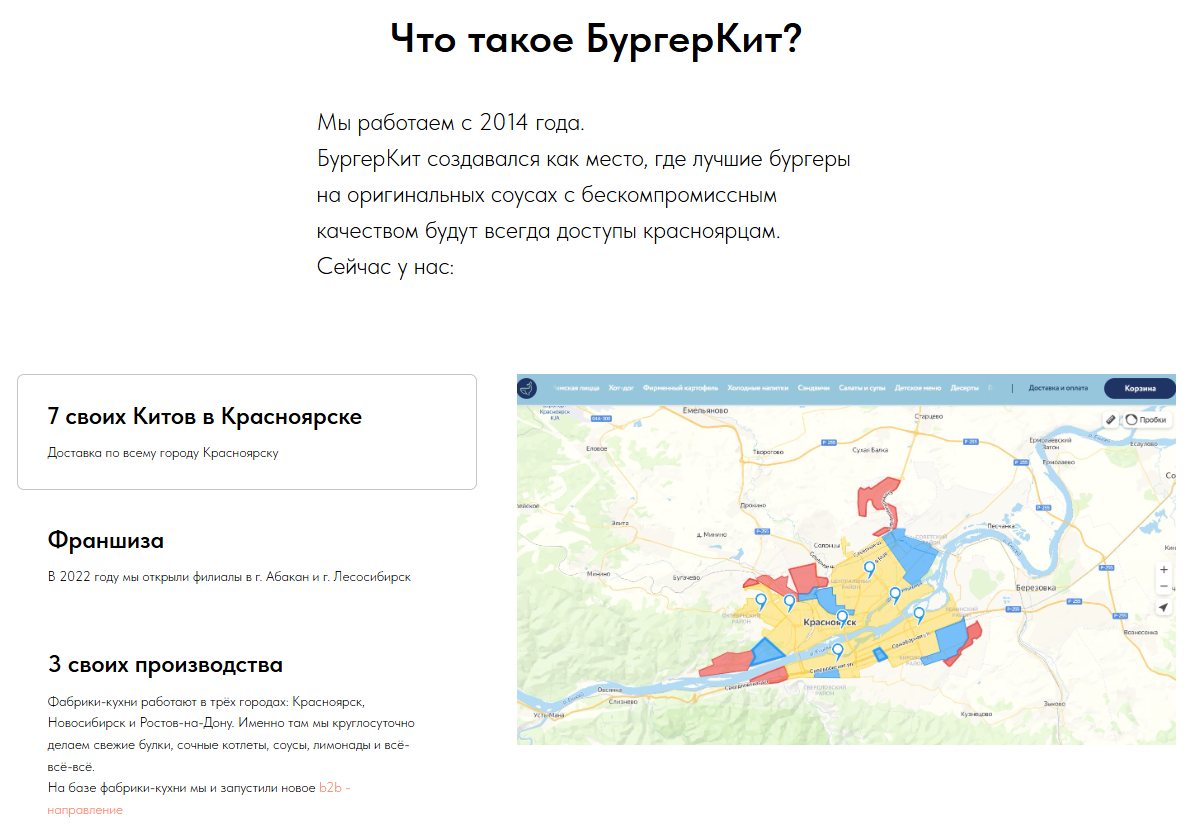Click the Песчанка label on the map

click(1001, 526)
